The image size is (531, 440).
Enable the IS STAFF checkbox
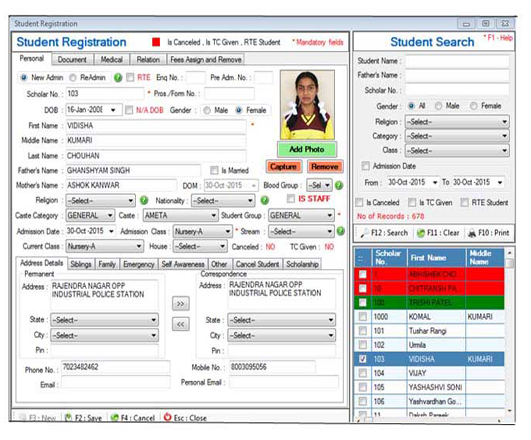click(291, 198)
